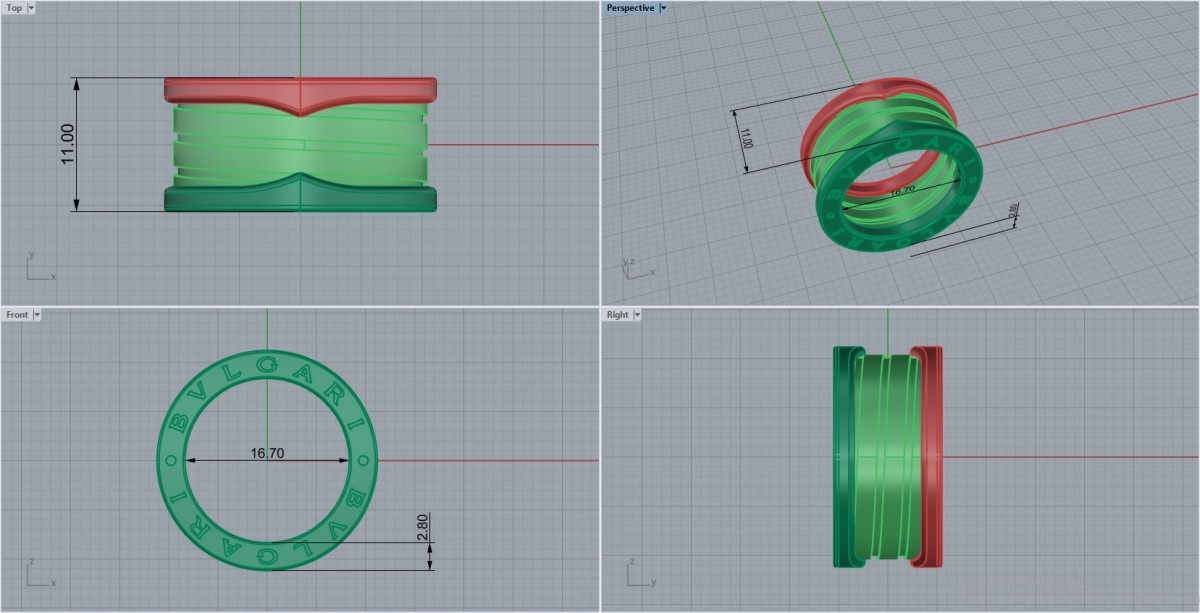Activate the Right viewport title
1200x613 pixels.
click(x=618, y=315)
